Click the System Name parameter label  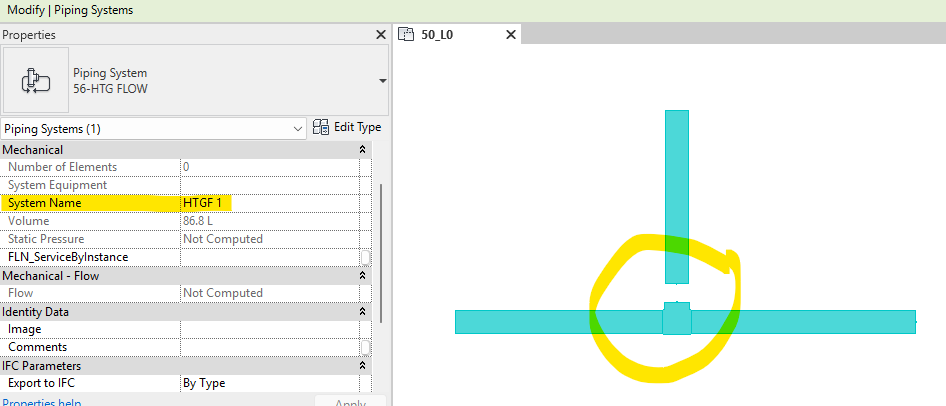(x=45, y=203)
